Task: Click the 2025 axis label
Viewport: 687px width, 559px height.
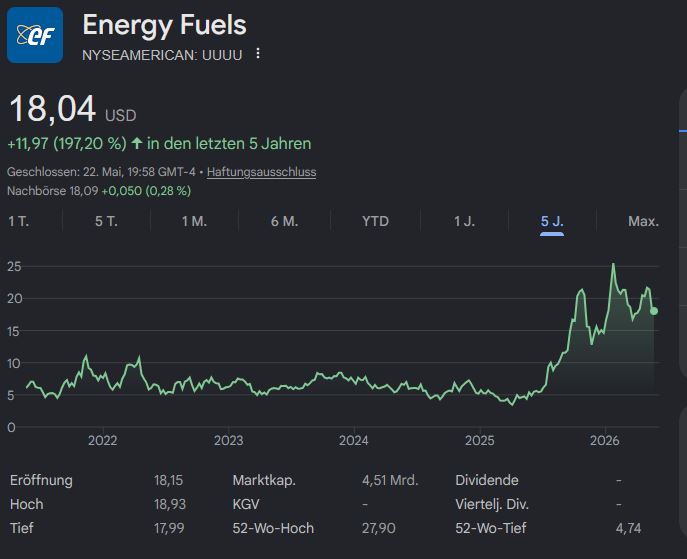Action: (x=479, y=440)
